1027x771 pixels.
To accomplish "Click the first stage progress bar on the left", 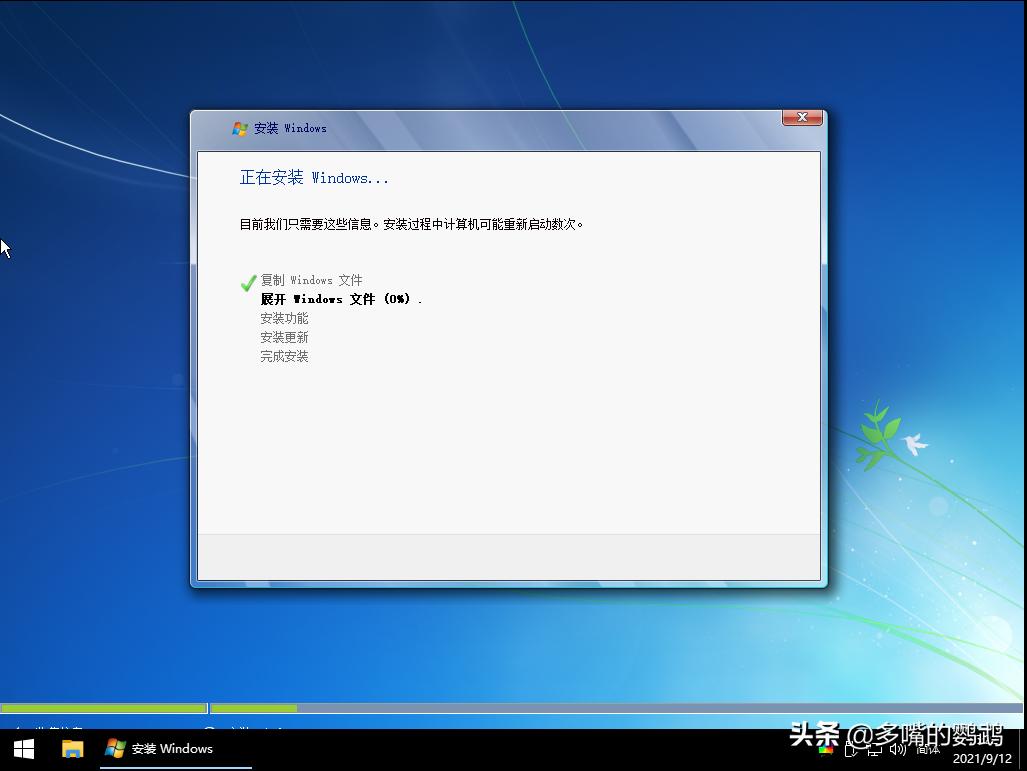I will pyautogui.click(x=103, y=708).
